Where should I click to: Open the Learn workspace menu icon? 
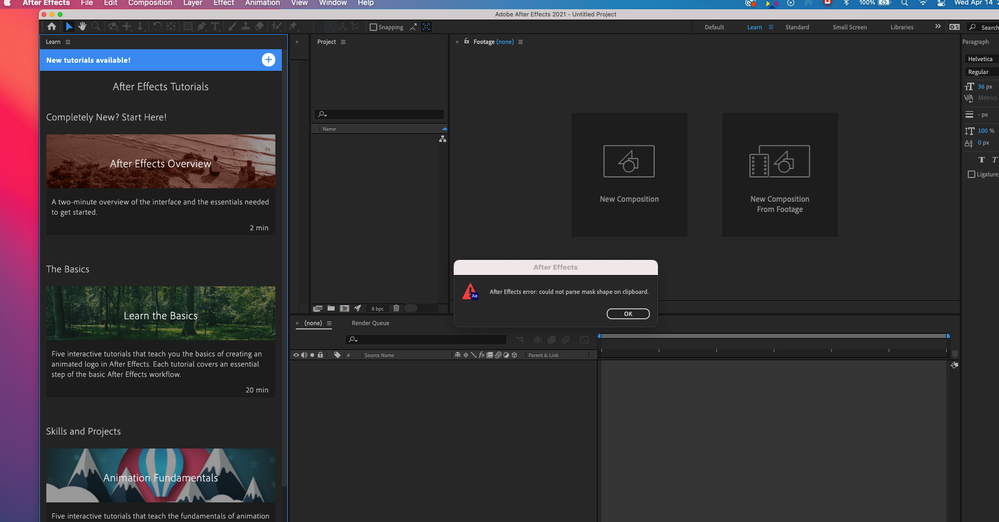point(771,27)
